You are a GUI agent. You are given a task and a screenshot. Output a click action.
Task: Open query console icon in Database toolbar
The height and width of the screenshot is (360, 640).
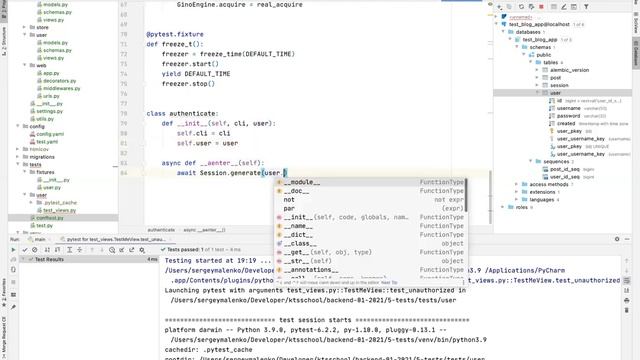click(574, 7)
